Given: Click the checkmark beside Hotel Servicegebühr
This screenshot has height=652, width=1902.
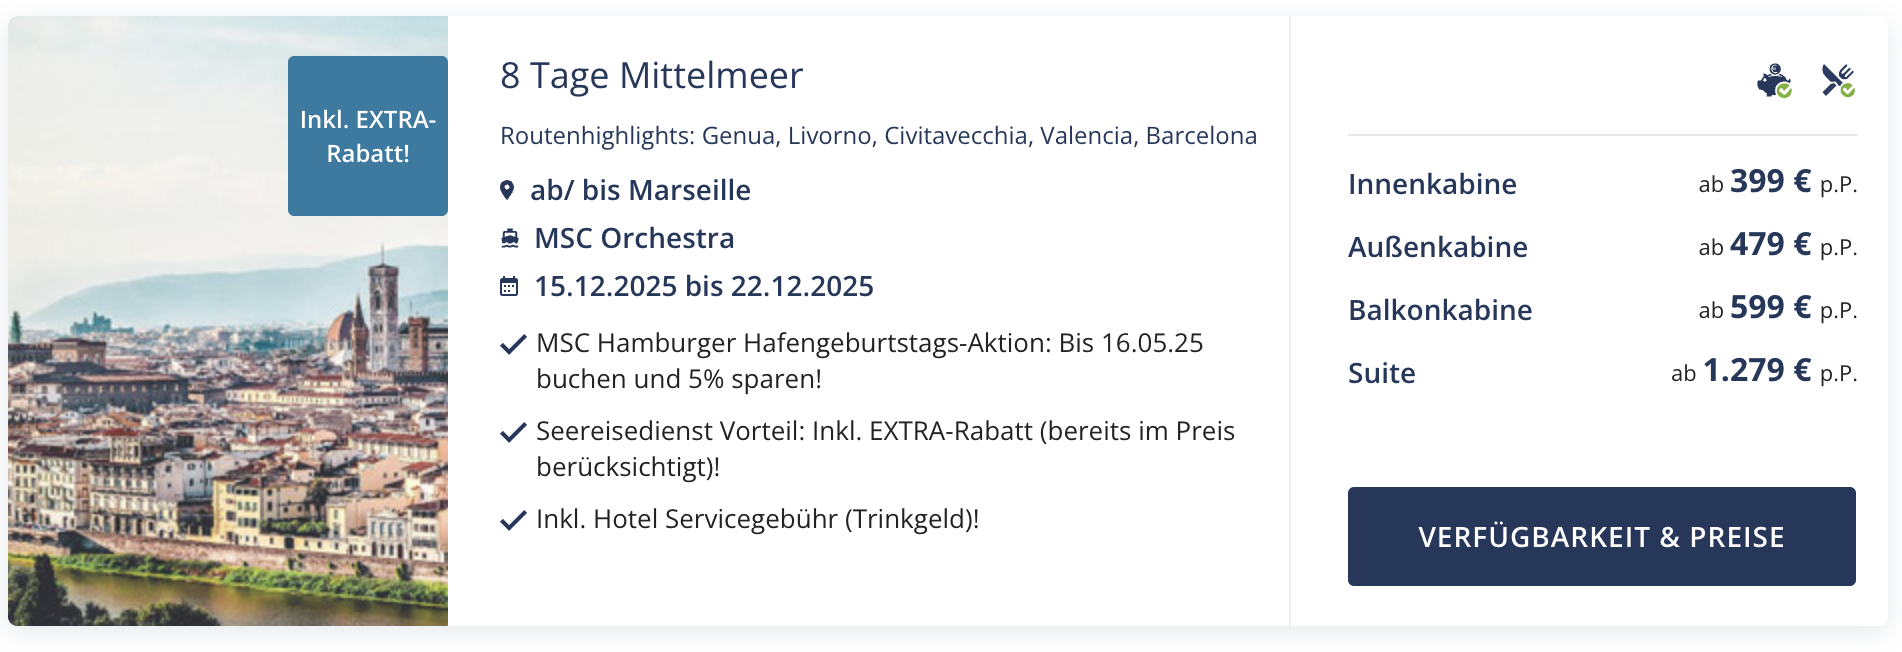Looking at the screenshot, I should tap(513, 520).
